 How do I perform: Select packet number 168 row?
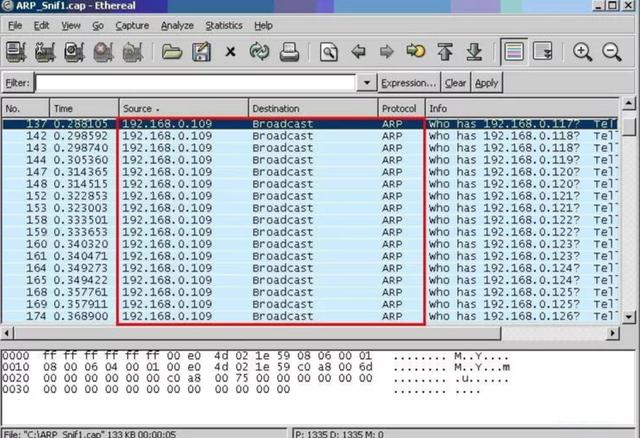(310, 292)
